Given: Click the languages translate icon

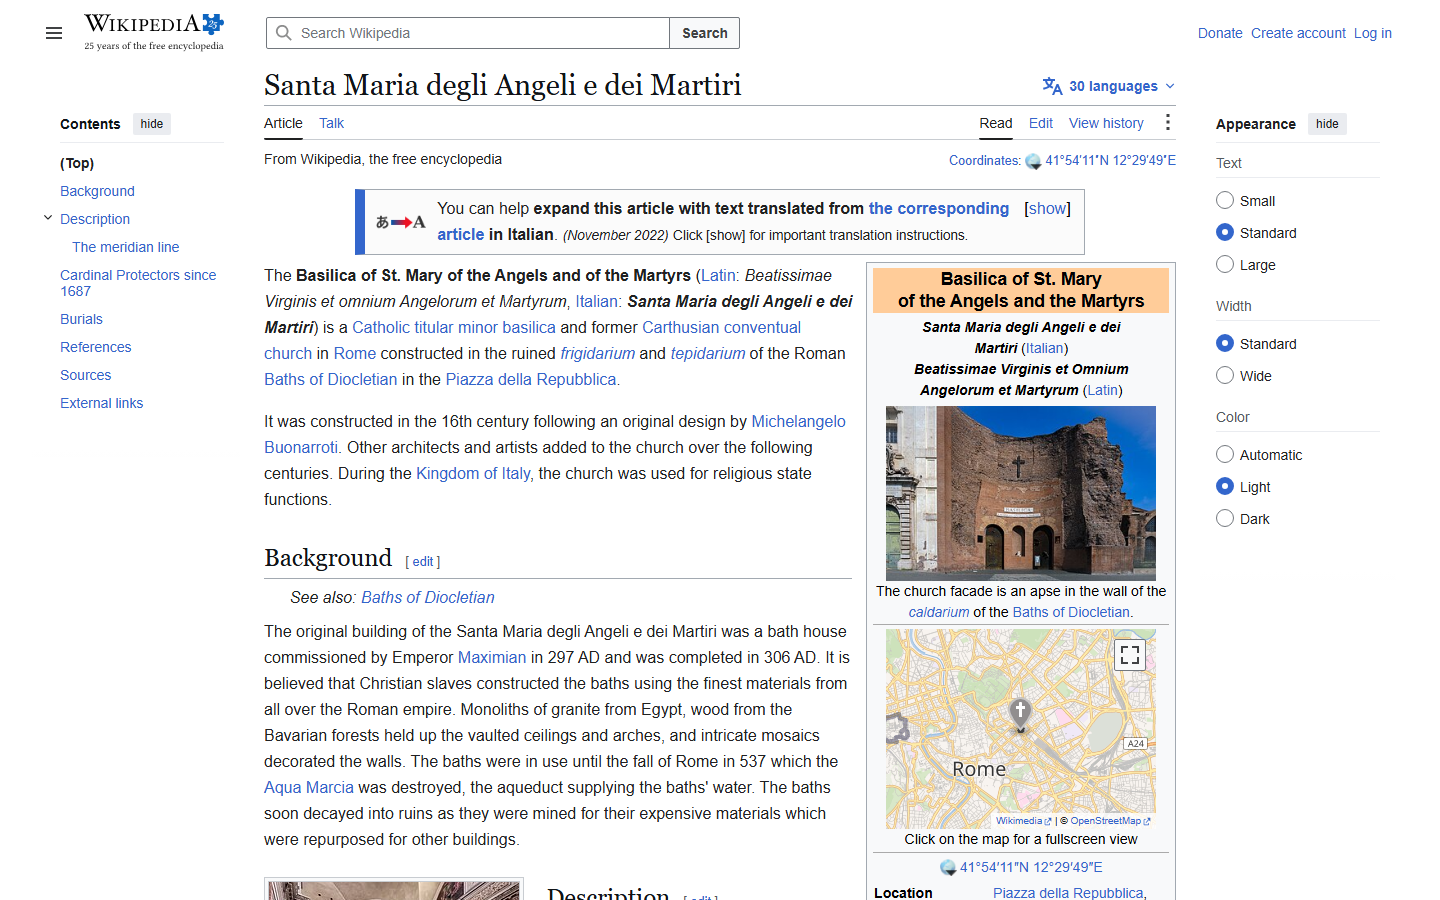Looking at the screenshot, I should pyautogui.click(x=1052, y=86).
